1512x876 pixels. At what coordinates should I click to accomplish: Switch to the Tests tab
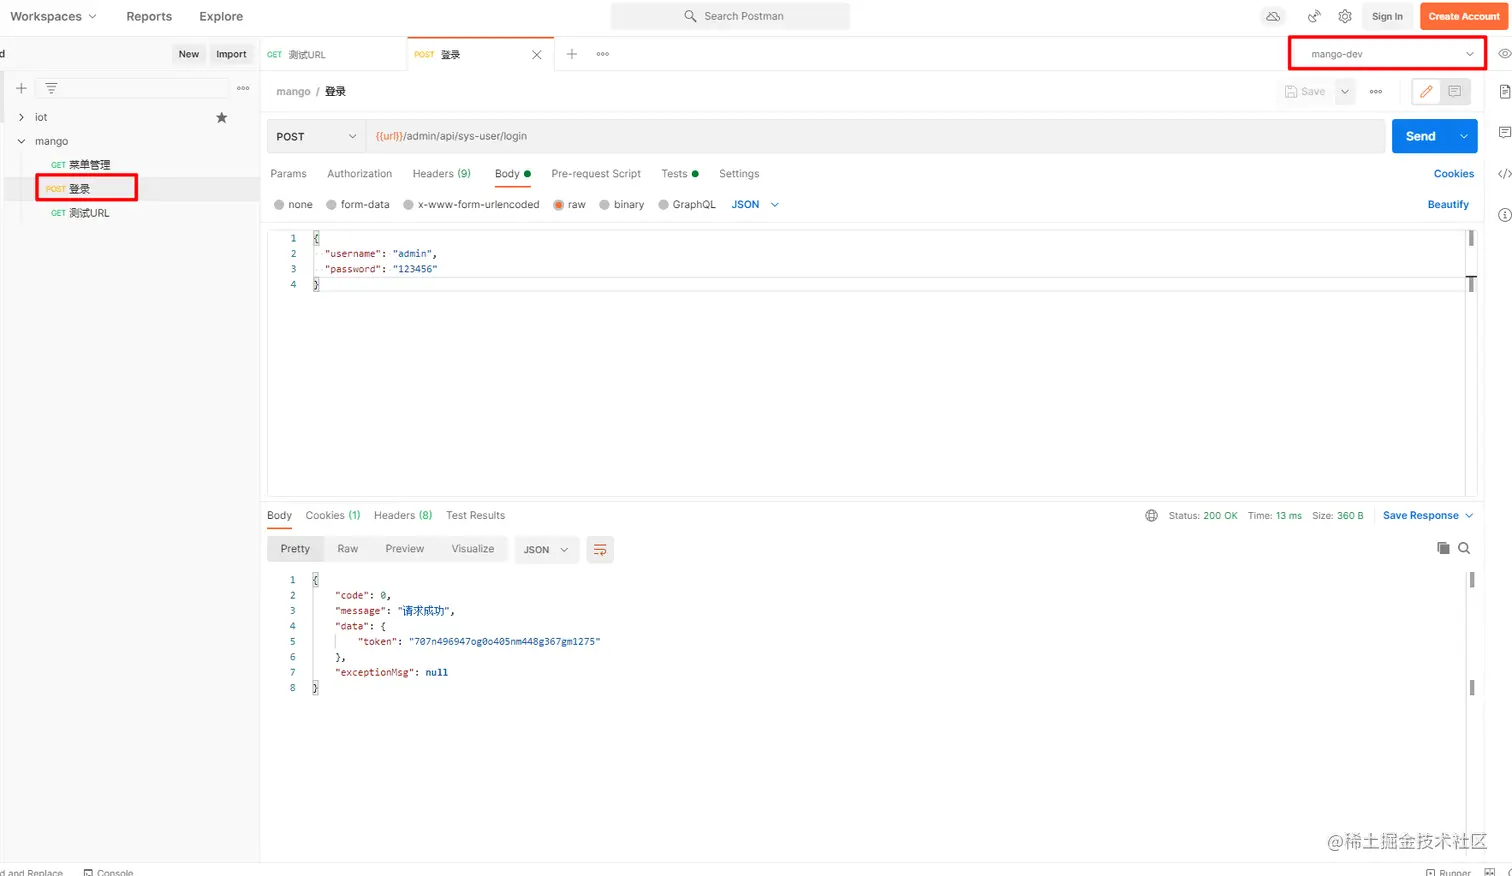(680, 174)
